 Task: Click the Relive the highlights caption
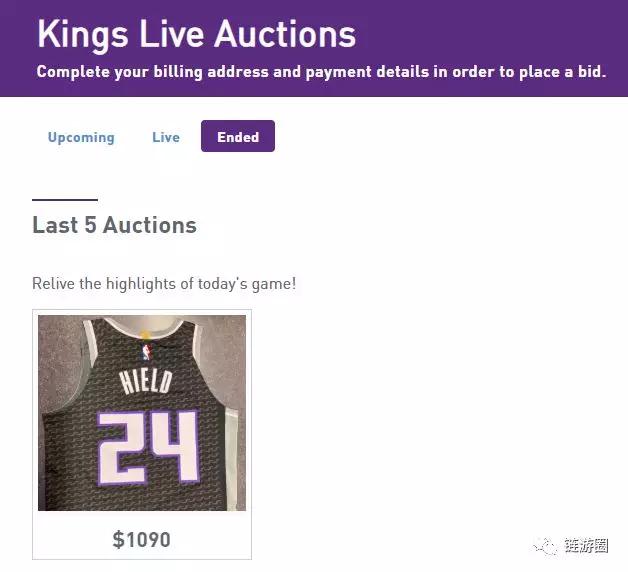click(x=164, y=284)
